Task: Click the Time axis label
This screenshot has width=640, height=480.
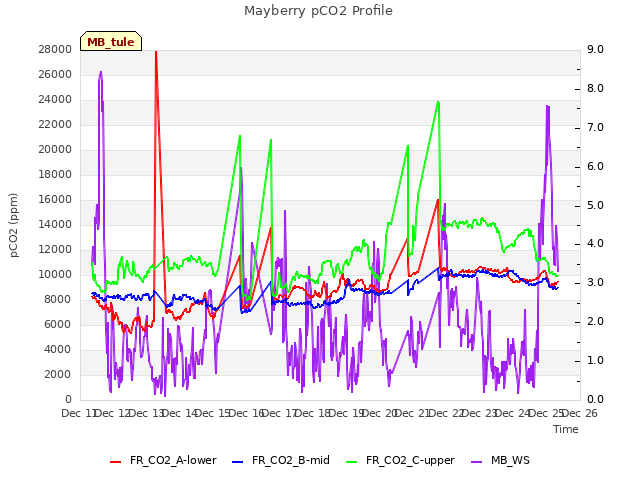Action: pyautogui.click(x=566, y=429)
